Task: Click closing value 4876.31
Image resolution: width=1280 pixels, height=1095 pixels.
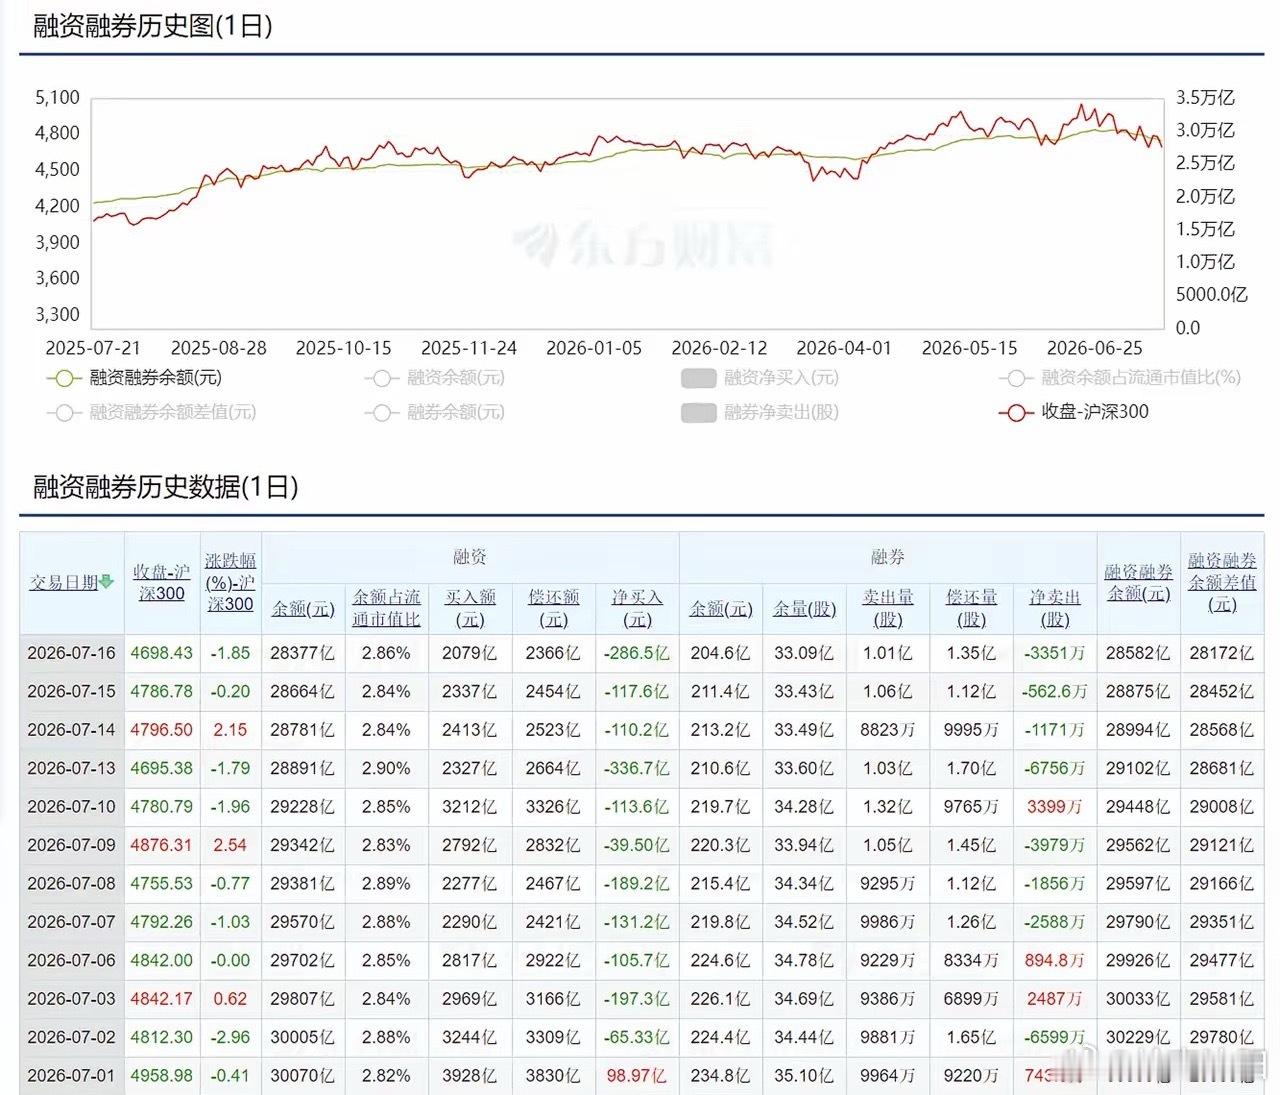Action: (162, 846)
